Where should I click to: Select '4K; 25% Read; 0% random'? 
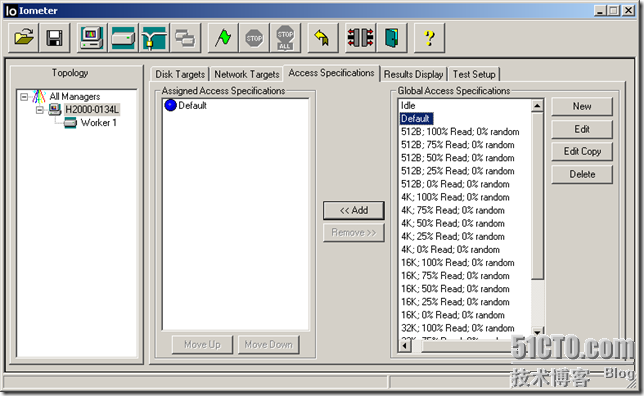(453, 237)
